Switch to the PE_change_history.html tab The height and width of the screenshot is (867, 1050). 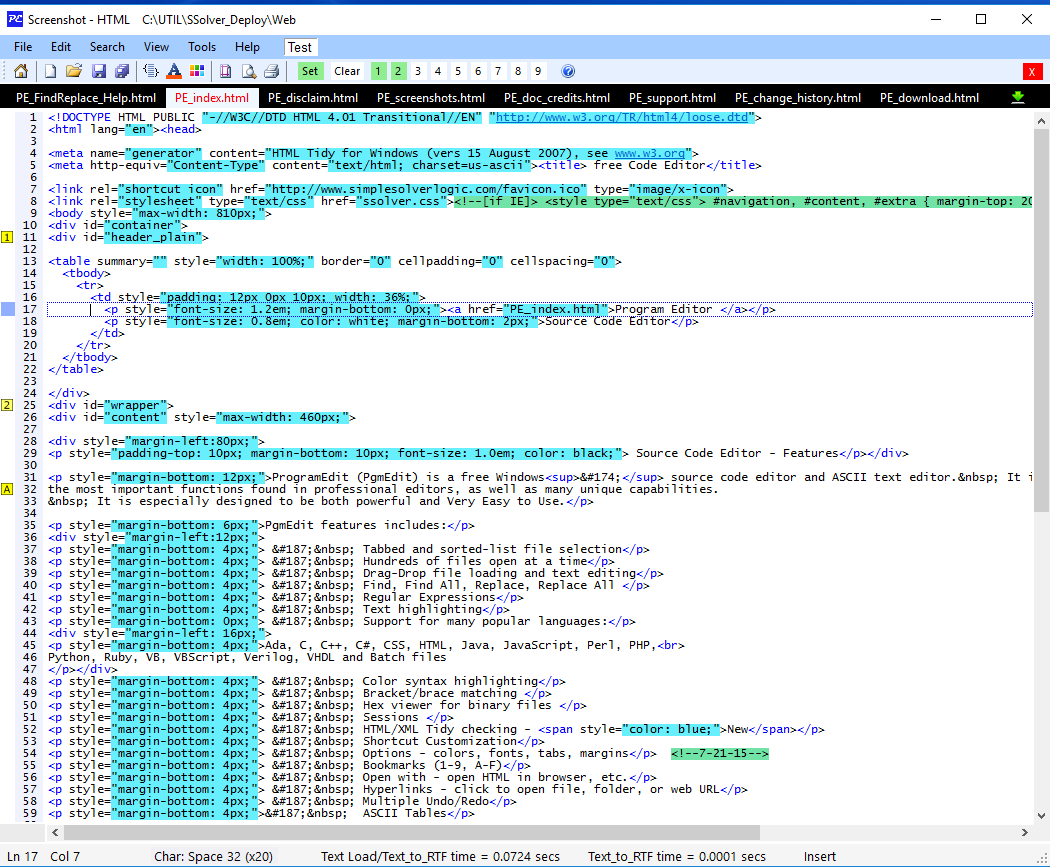tap(797, 98)
